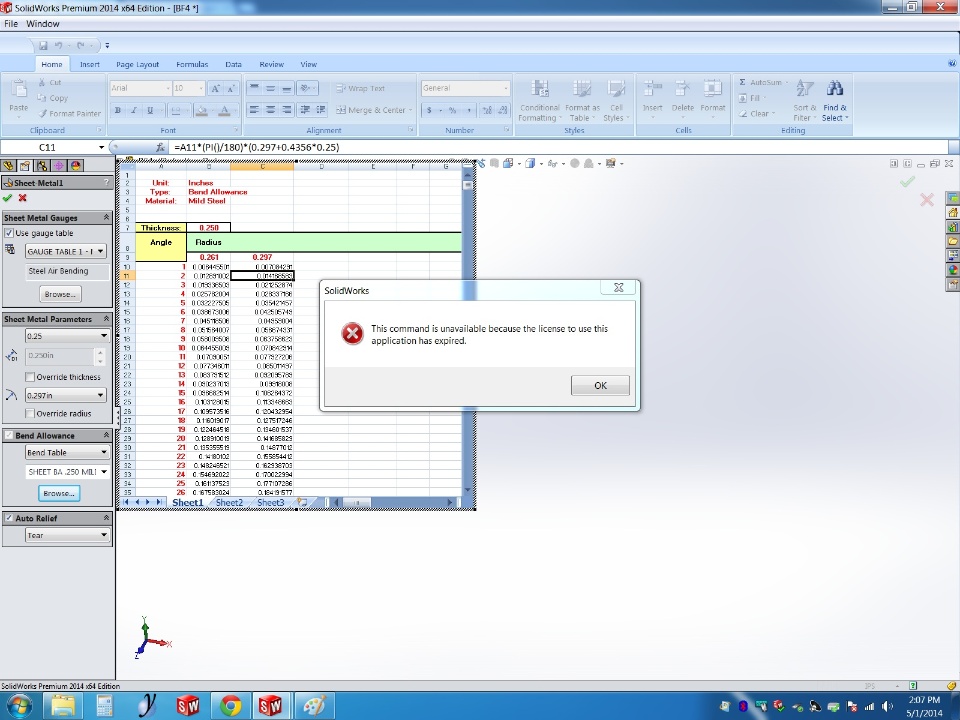
Task: Enable the Override thickness checkbox
Action: [29, 377]
